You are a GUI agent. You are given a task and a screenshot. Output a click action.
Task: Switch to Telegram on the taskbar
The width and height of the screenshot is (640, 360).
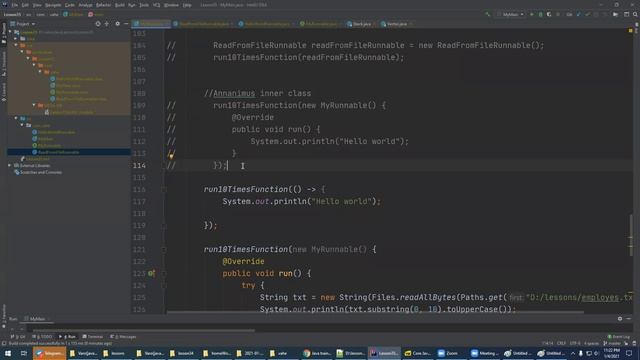pyautogui.click(x=49, y=353)
